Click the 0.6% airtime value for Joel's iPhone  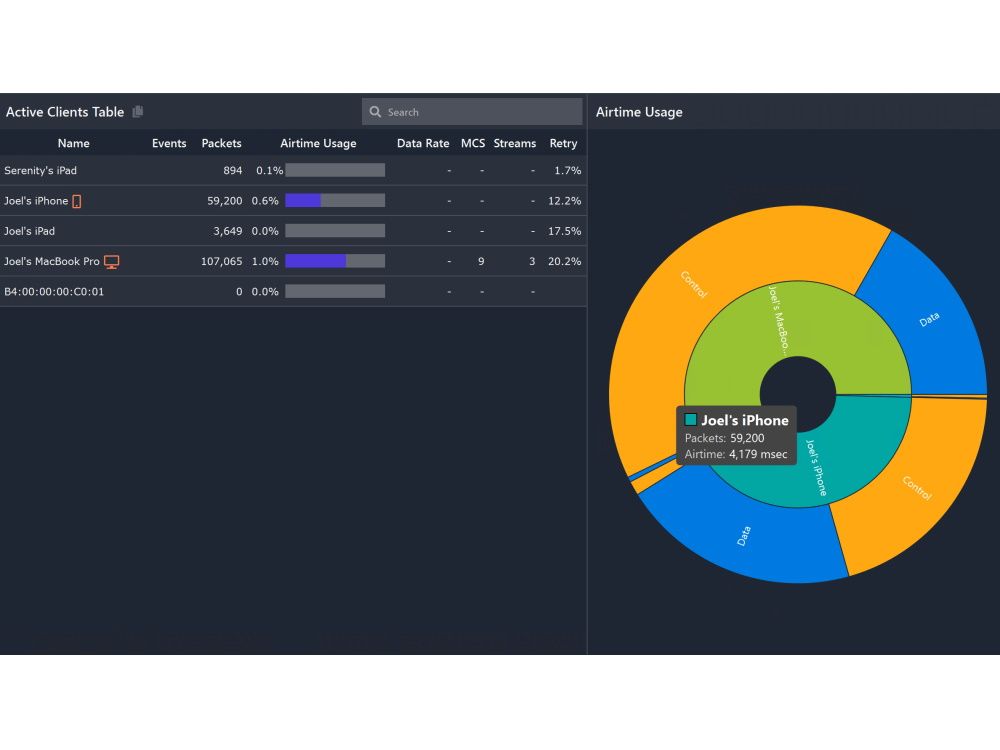tap(265, 201)
